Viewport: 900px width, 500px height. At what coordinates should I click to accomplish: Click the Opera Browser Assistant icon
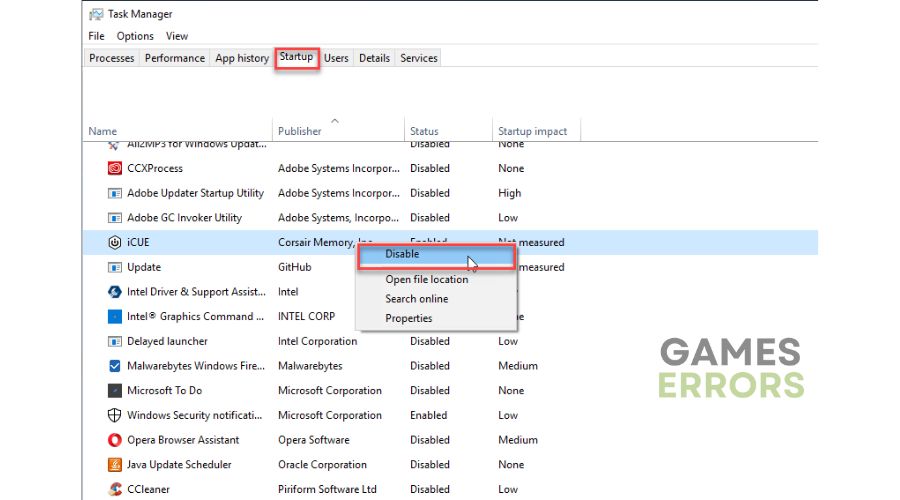pyautogui.click(x=115, y=440)
